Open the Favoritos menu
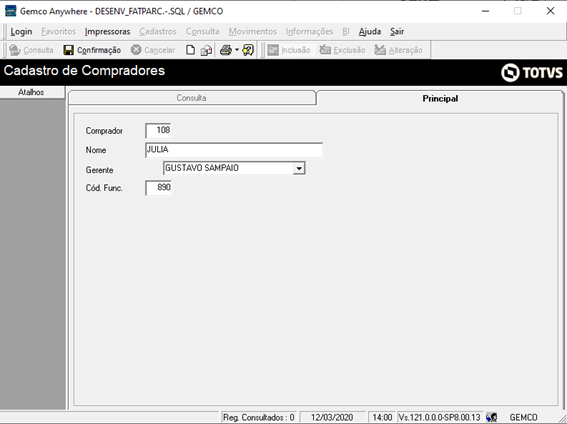This screenshot has width=567, height=424. pyautogui.click(x=59, y=32)
